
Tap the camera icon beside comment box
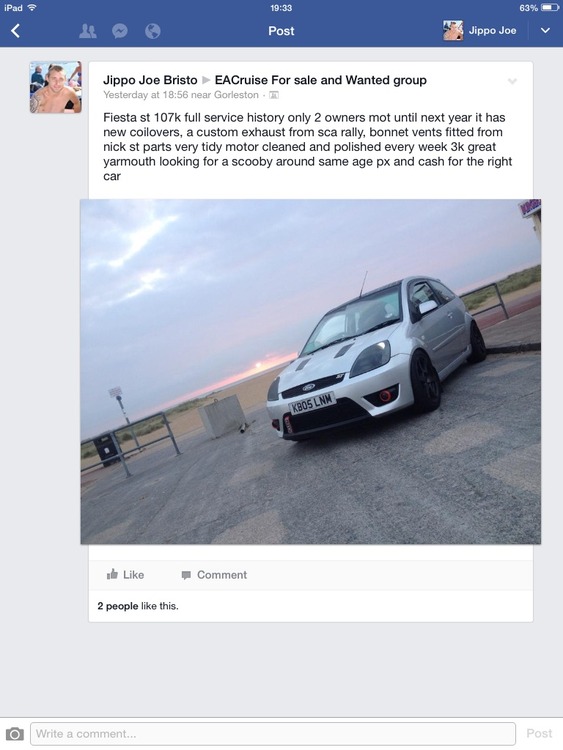coord(14,734)
